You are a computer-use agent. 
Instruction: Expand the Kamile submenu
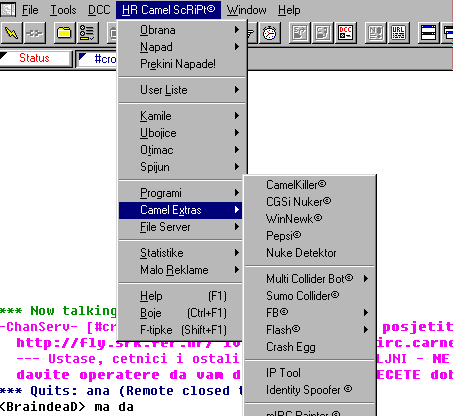[x=182, y=116]
